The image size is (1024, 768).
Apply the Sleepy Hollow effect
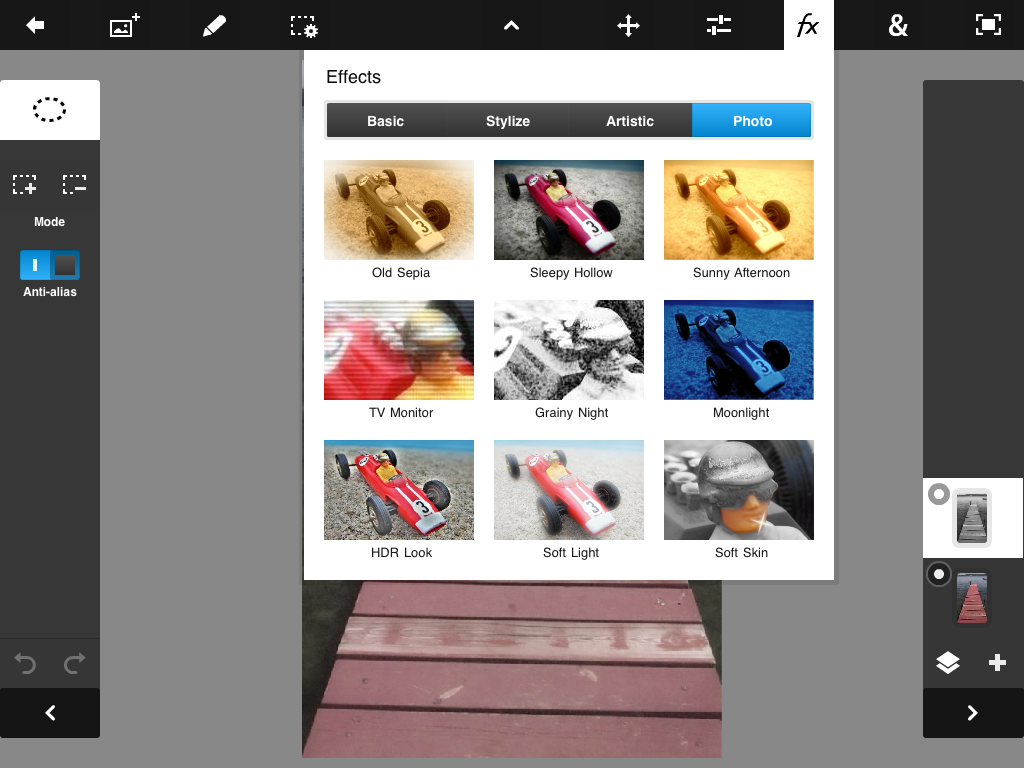coord(569,210)
